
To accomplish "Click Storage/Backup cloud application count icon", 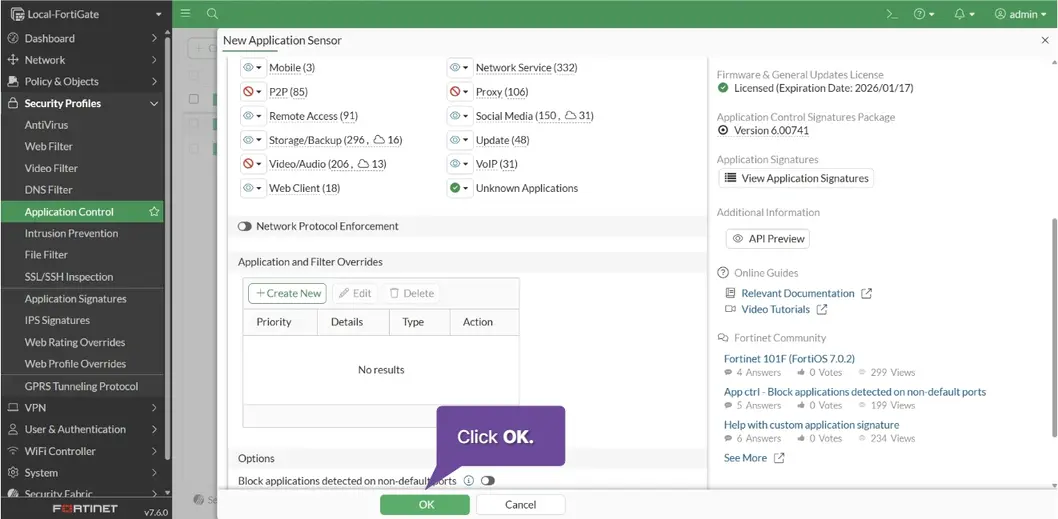I will (x=379, y=140).
